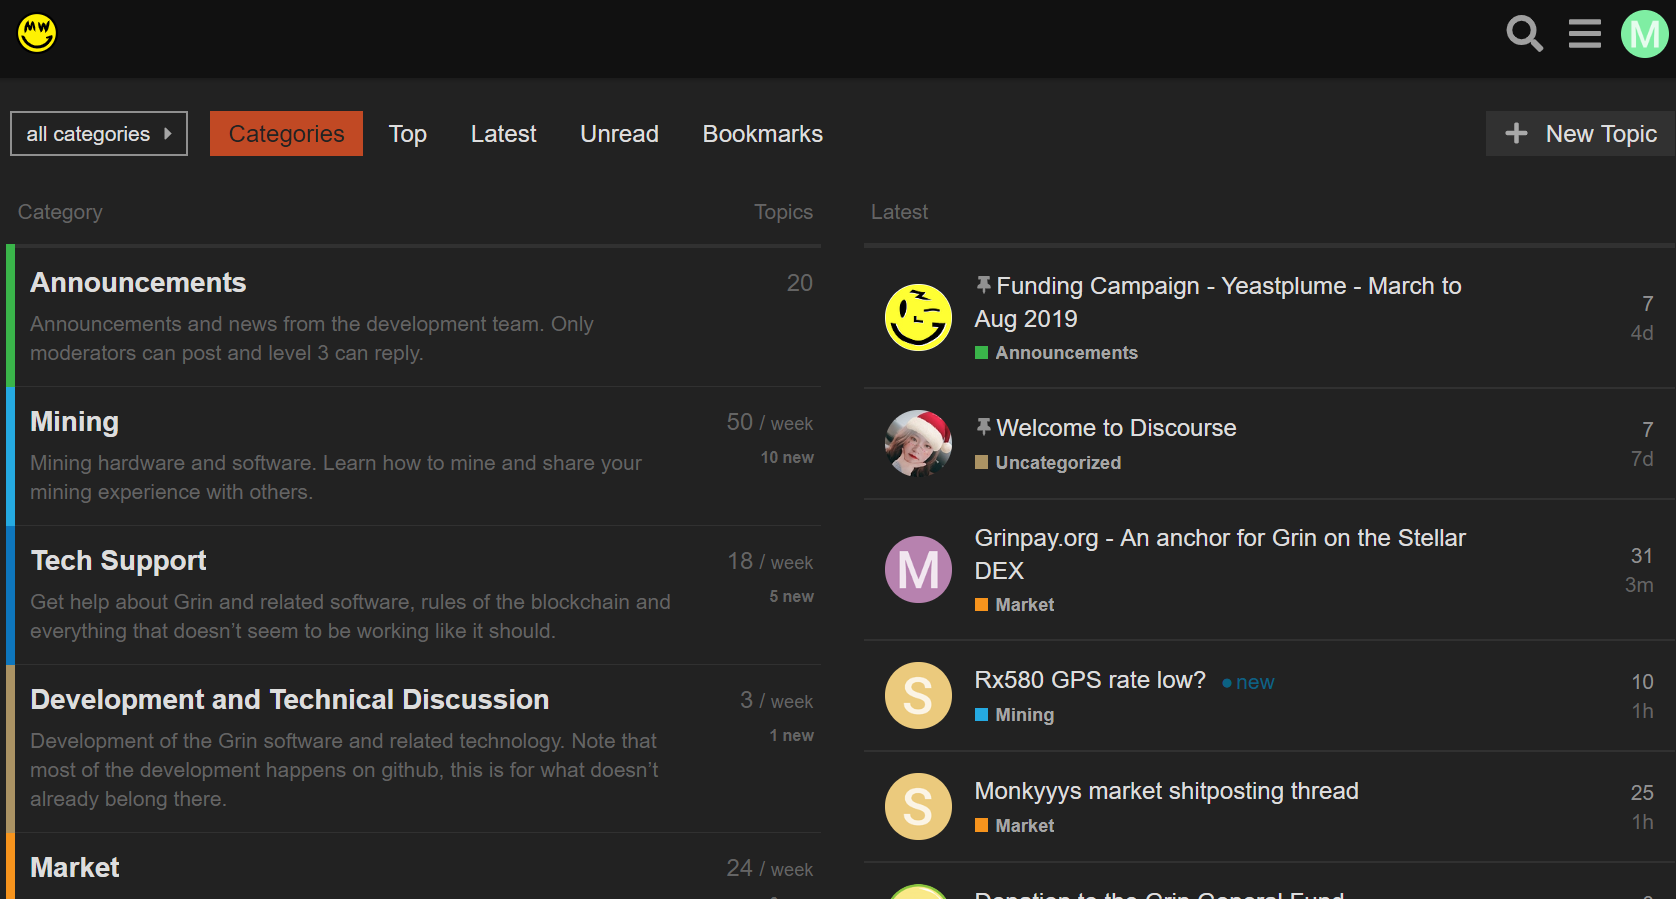Click the S avatar on Rx580 topic
The height and width of the screenshot is (899, 1676).
pyautogui.click(x=918, y=695)
